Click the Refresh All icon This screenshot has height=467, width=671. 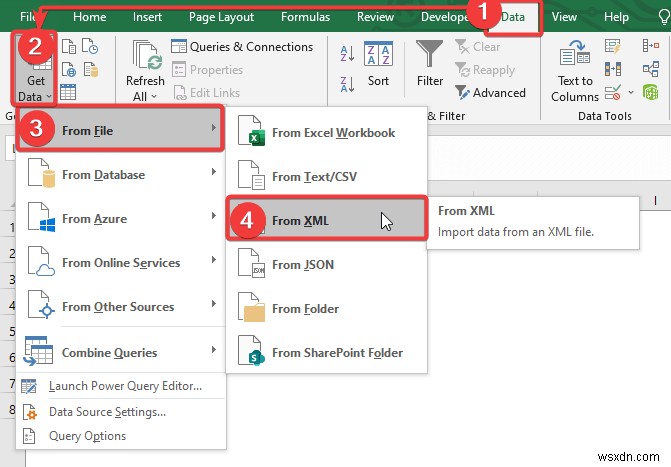click(x=147, y=55)
